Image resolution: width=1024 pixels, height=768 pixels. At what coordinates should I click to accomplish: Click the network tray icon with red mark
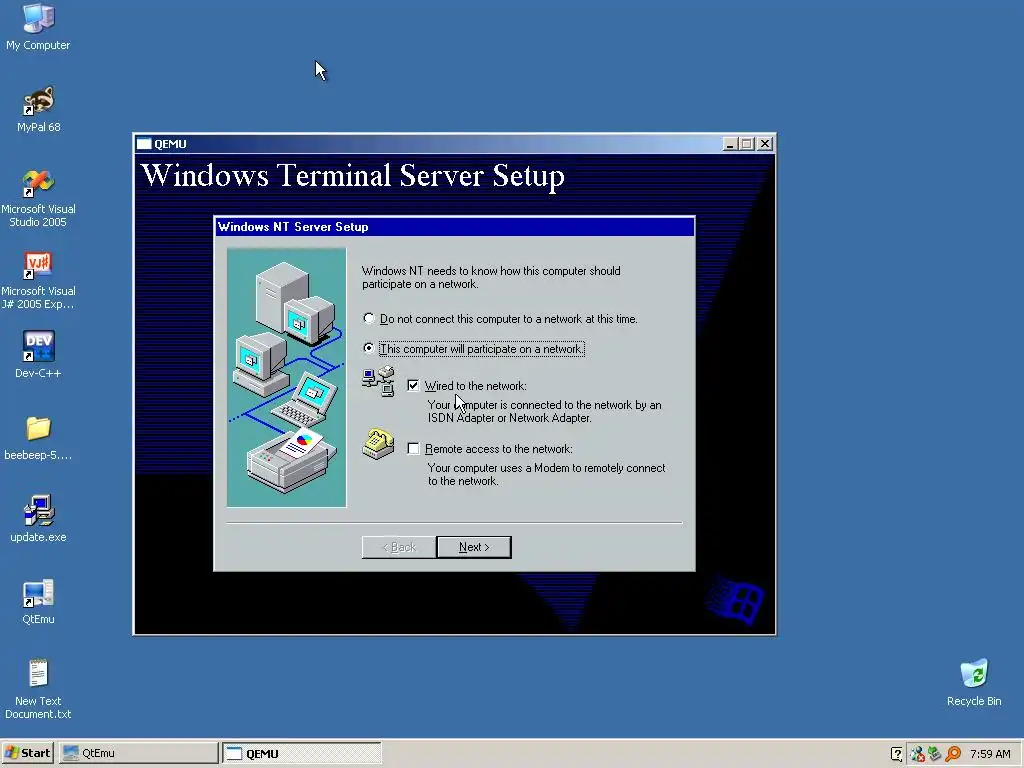(917, 754)
